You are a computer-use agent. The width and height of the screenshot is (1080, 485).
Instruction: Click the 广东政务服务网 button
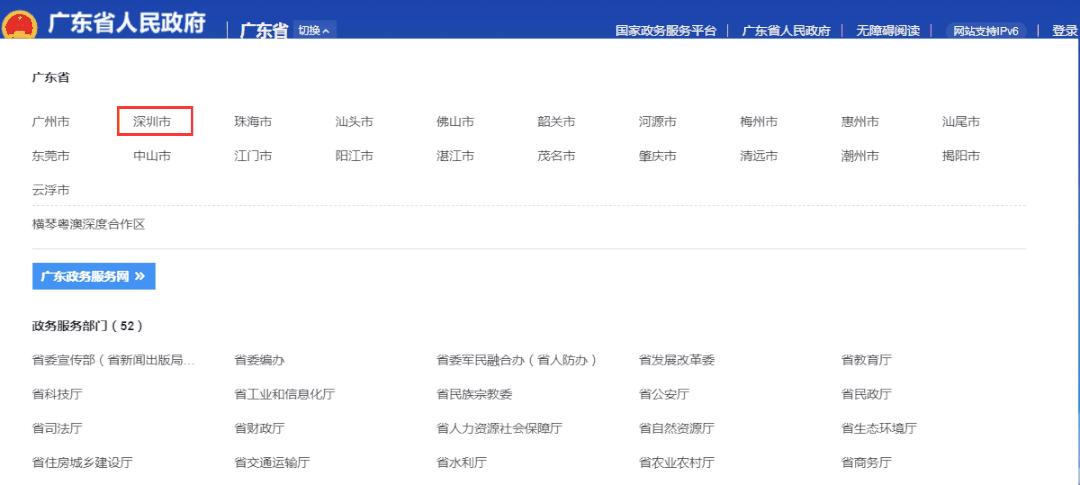[x=94, y=276]
